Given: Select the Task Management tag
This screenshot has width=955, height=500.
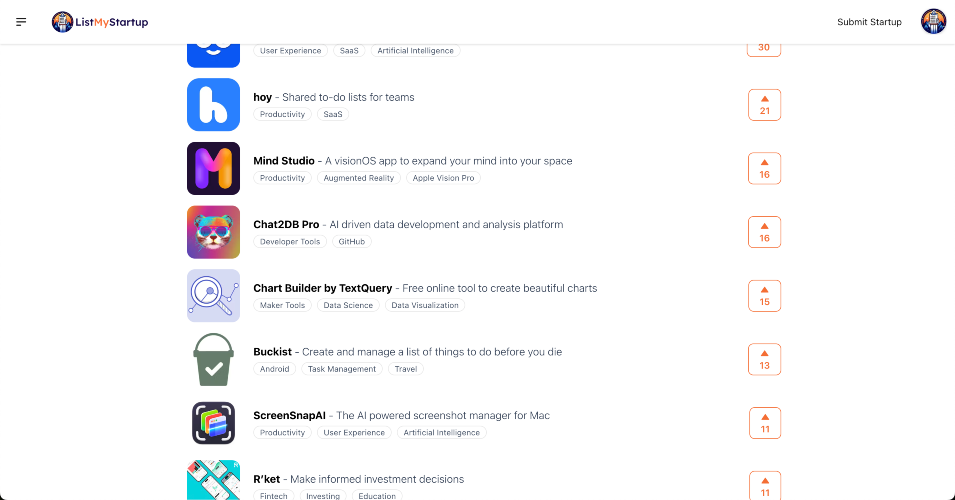Looking at the screenshot, I should pyautogui.click(x=342, y=369).
